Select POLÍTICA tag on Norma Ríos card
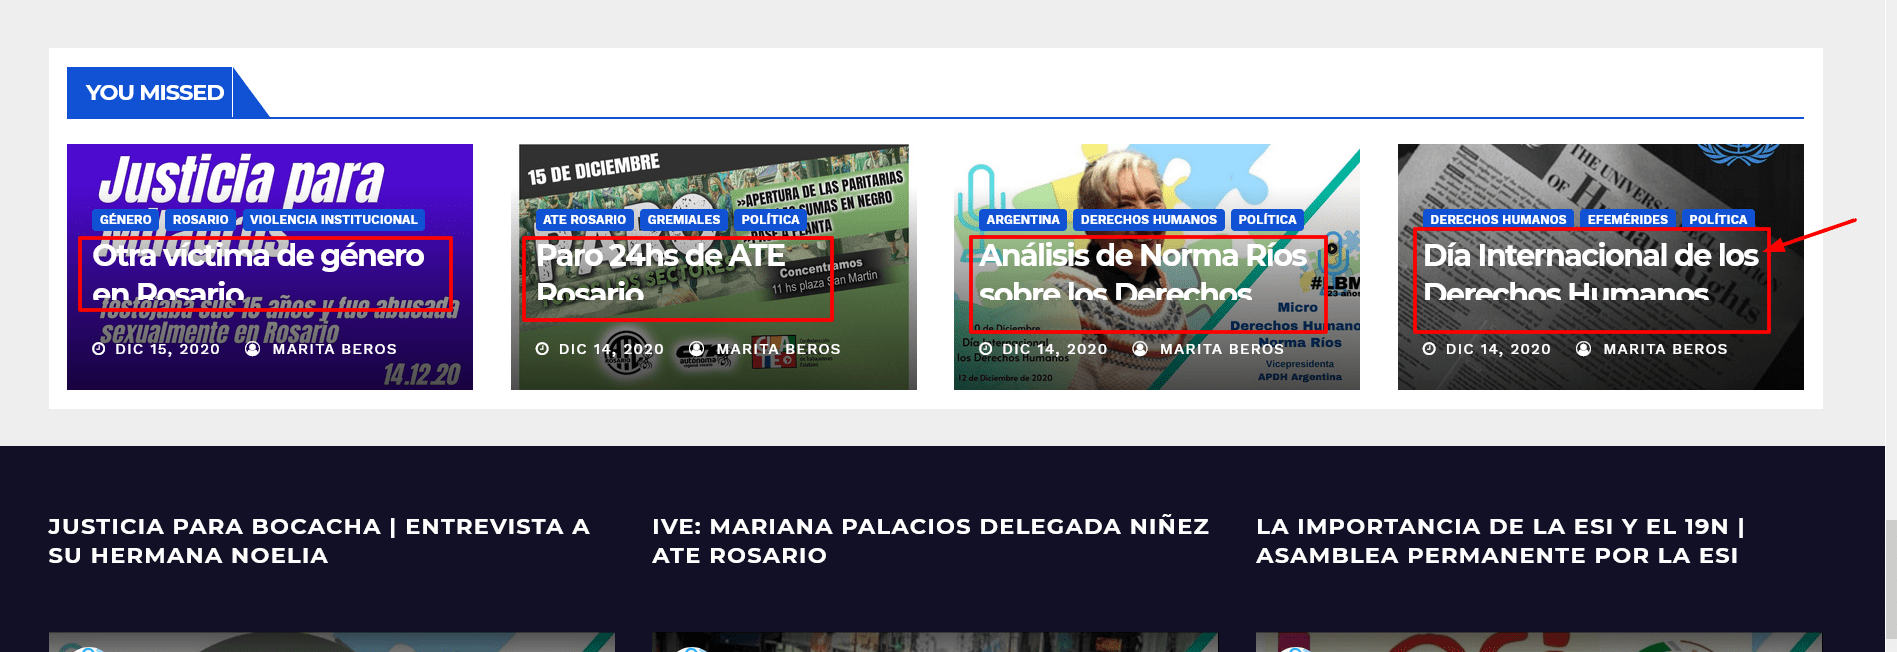This screenshot has width=1897, height=652. tap(1267, 220)
